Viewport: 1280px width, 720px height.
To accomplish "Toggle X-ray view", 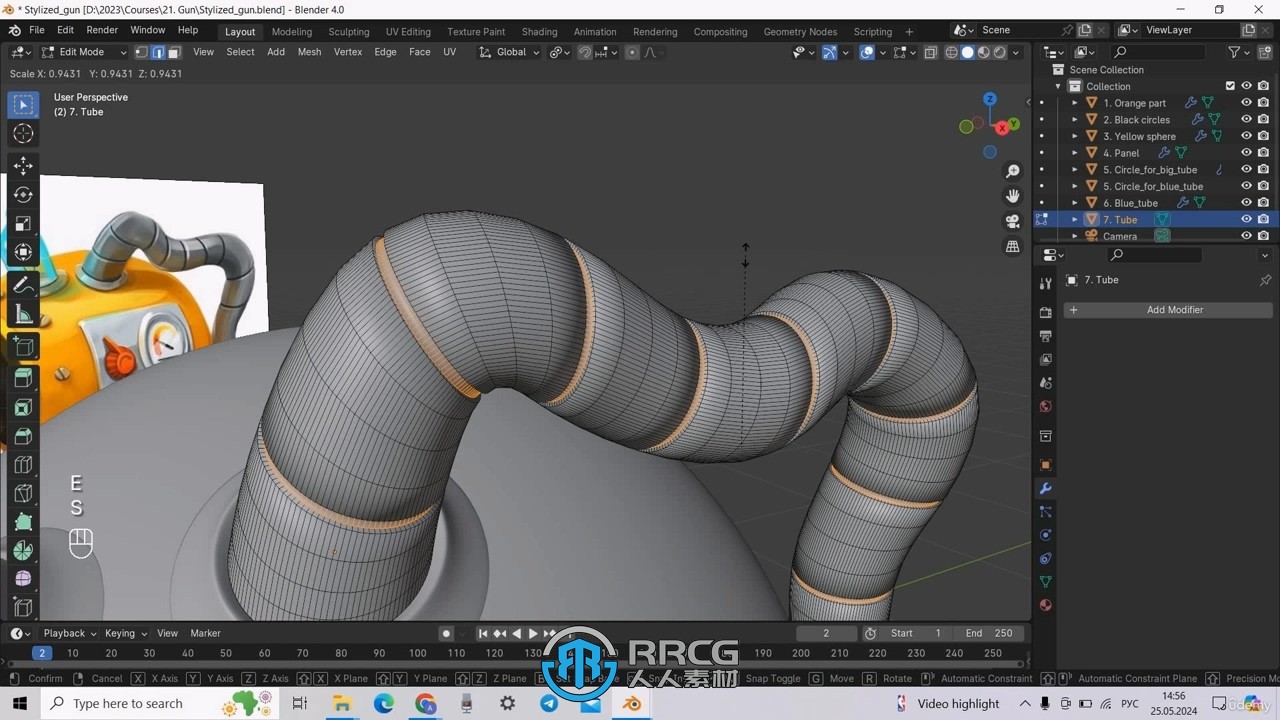I will coord(931,52).
